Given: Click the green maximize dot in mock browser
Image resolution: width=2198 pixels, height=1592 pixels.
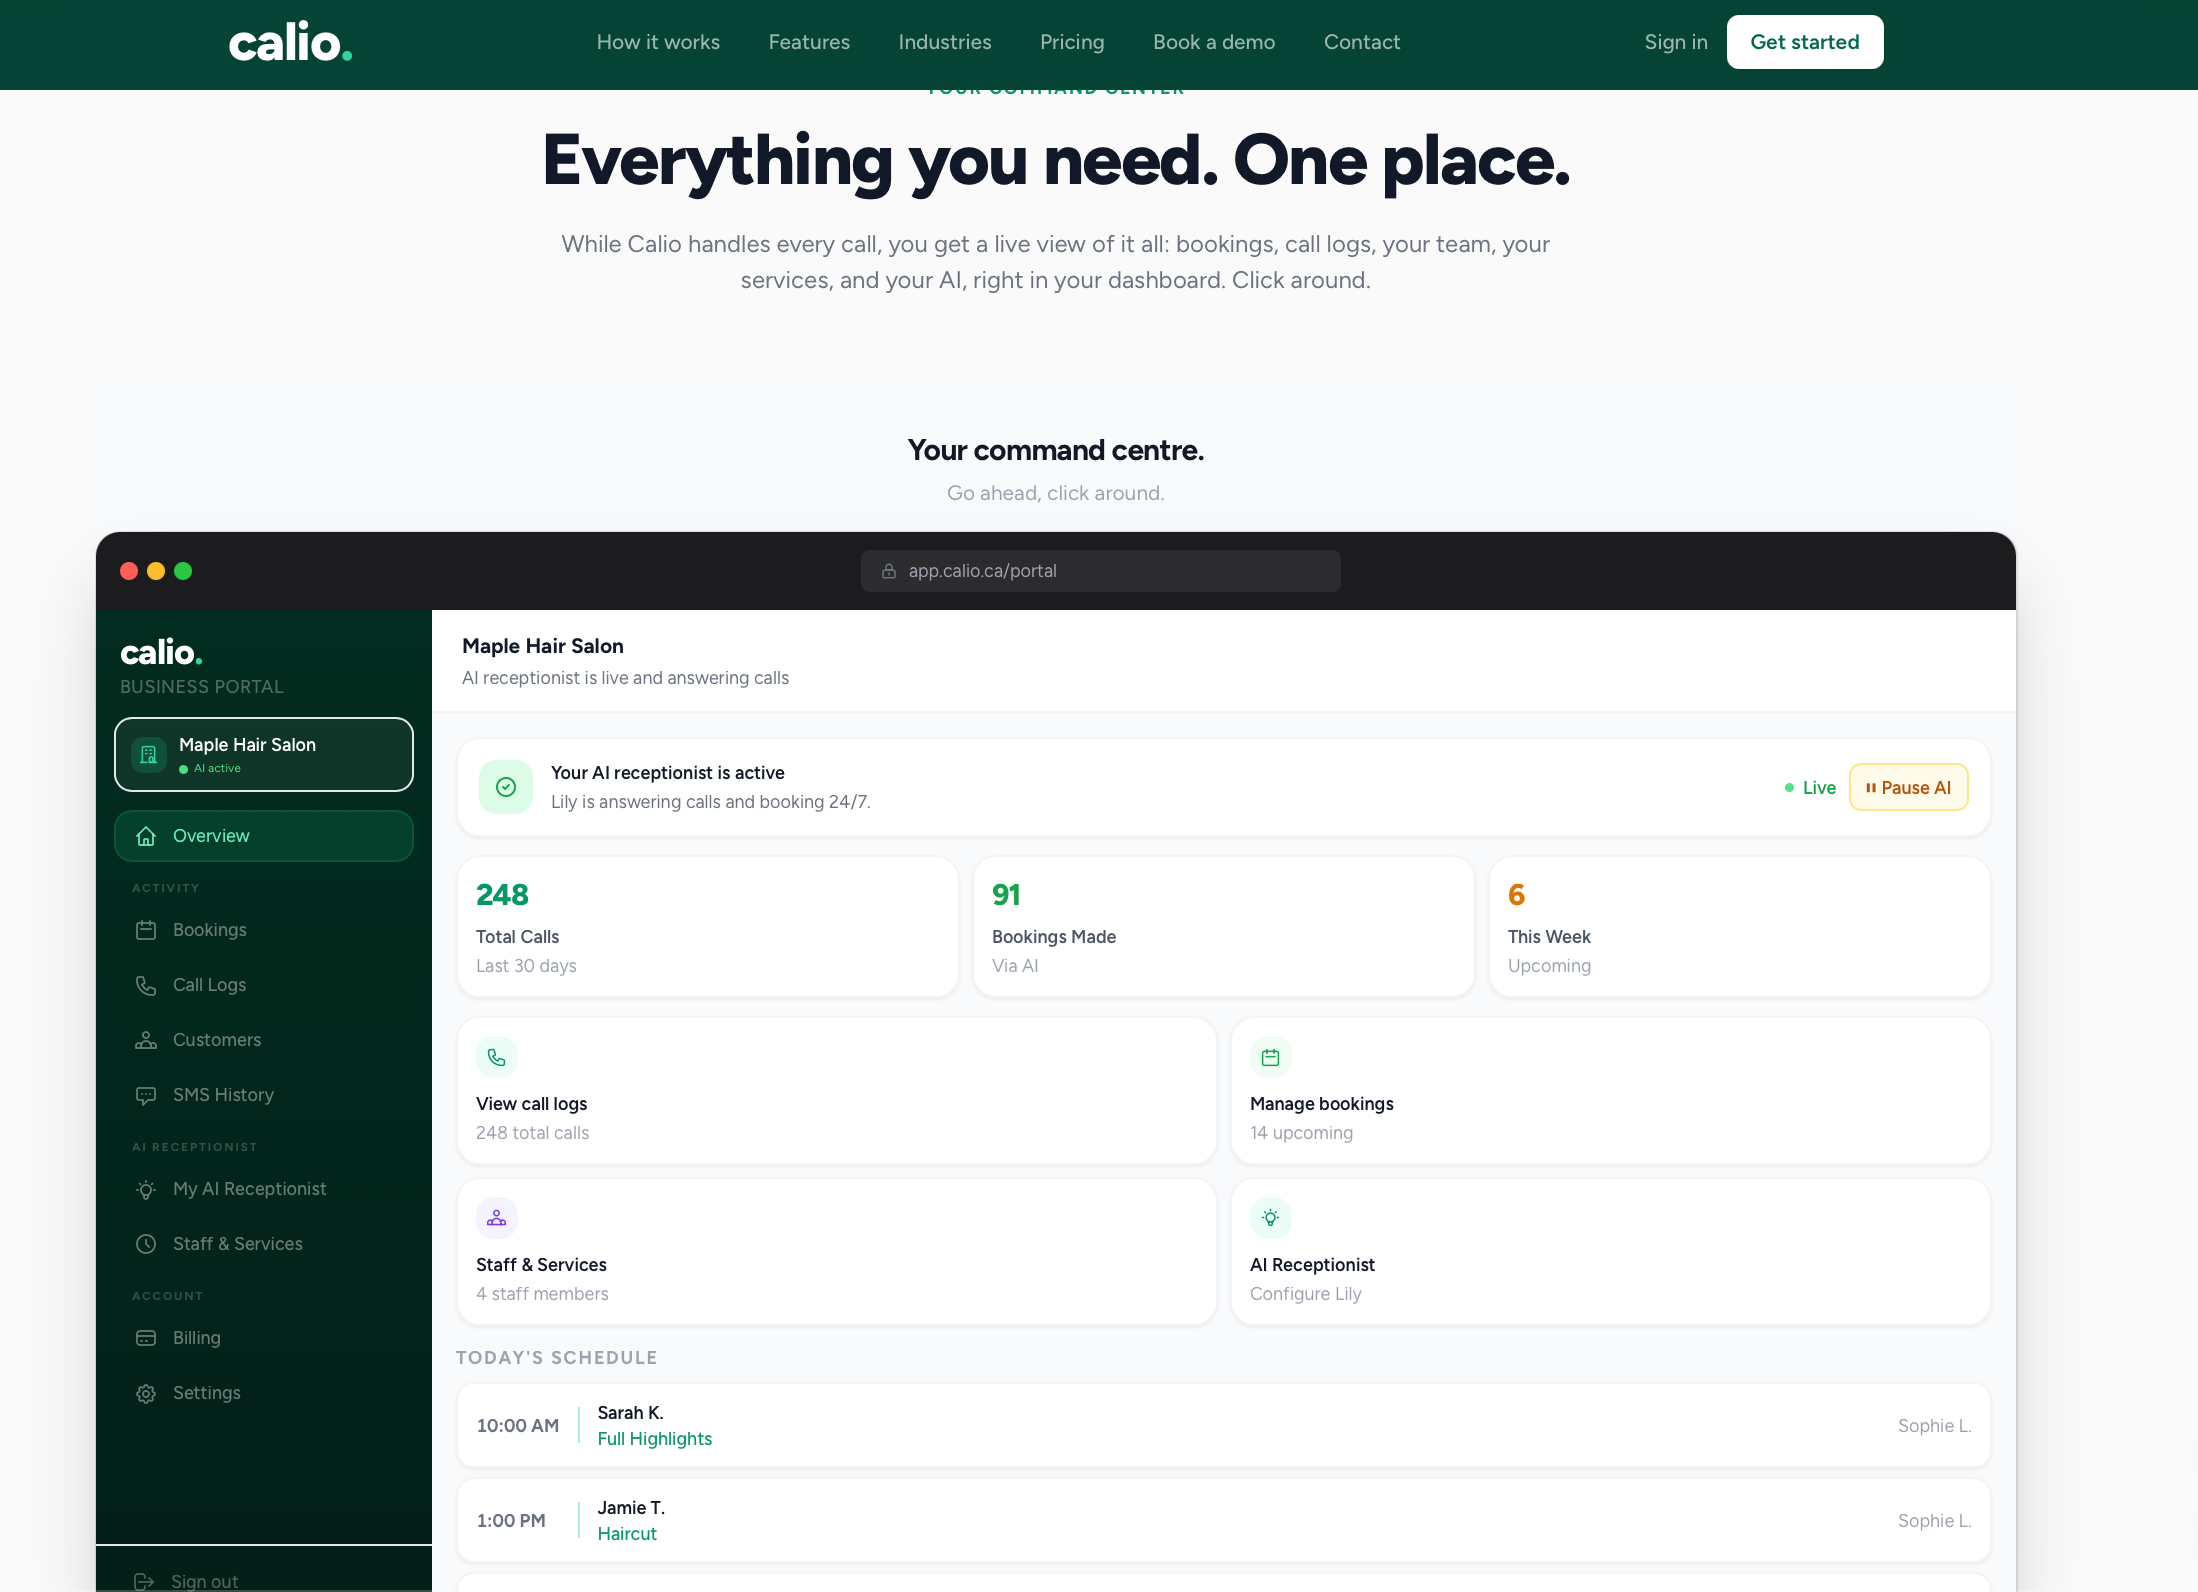Looking at the screenshot, I should (183, 571).
